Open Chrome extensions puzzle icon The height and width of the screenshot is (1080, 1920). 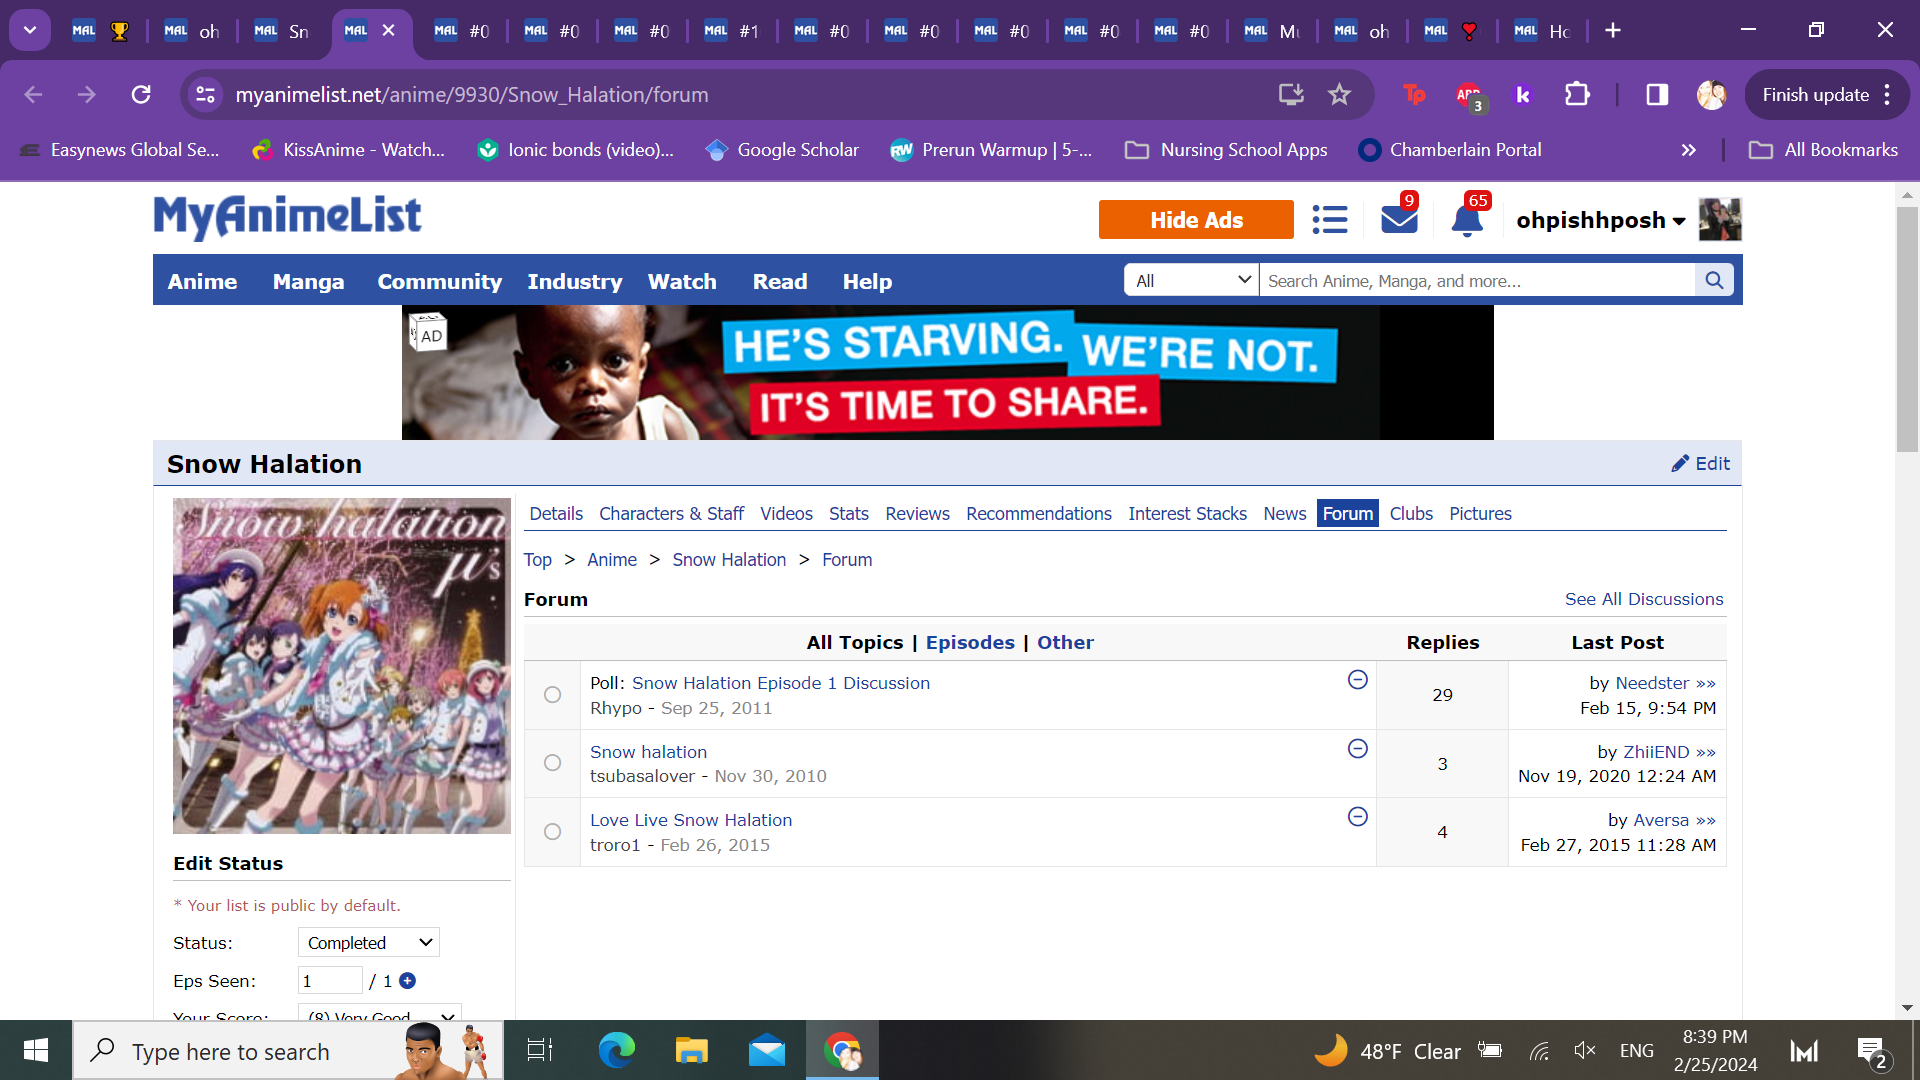tap(1577, 95)
